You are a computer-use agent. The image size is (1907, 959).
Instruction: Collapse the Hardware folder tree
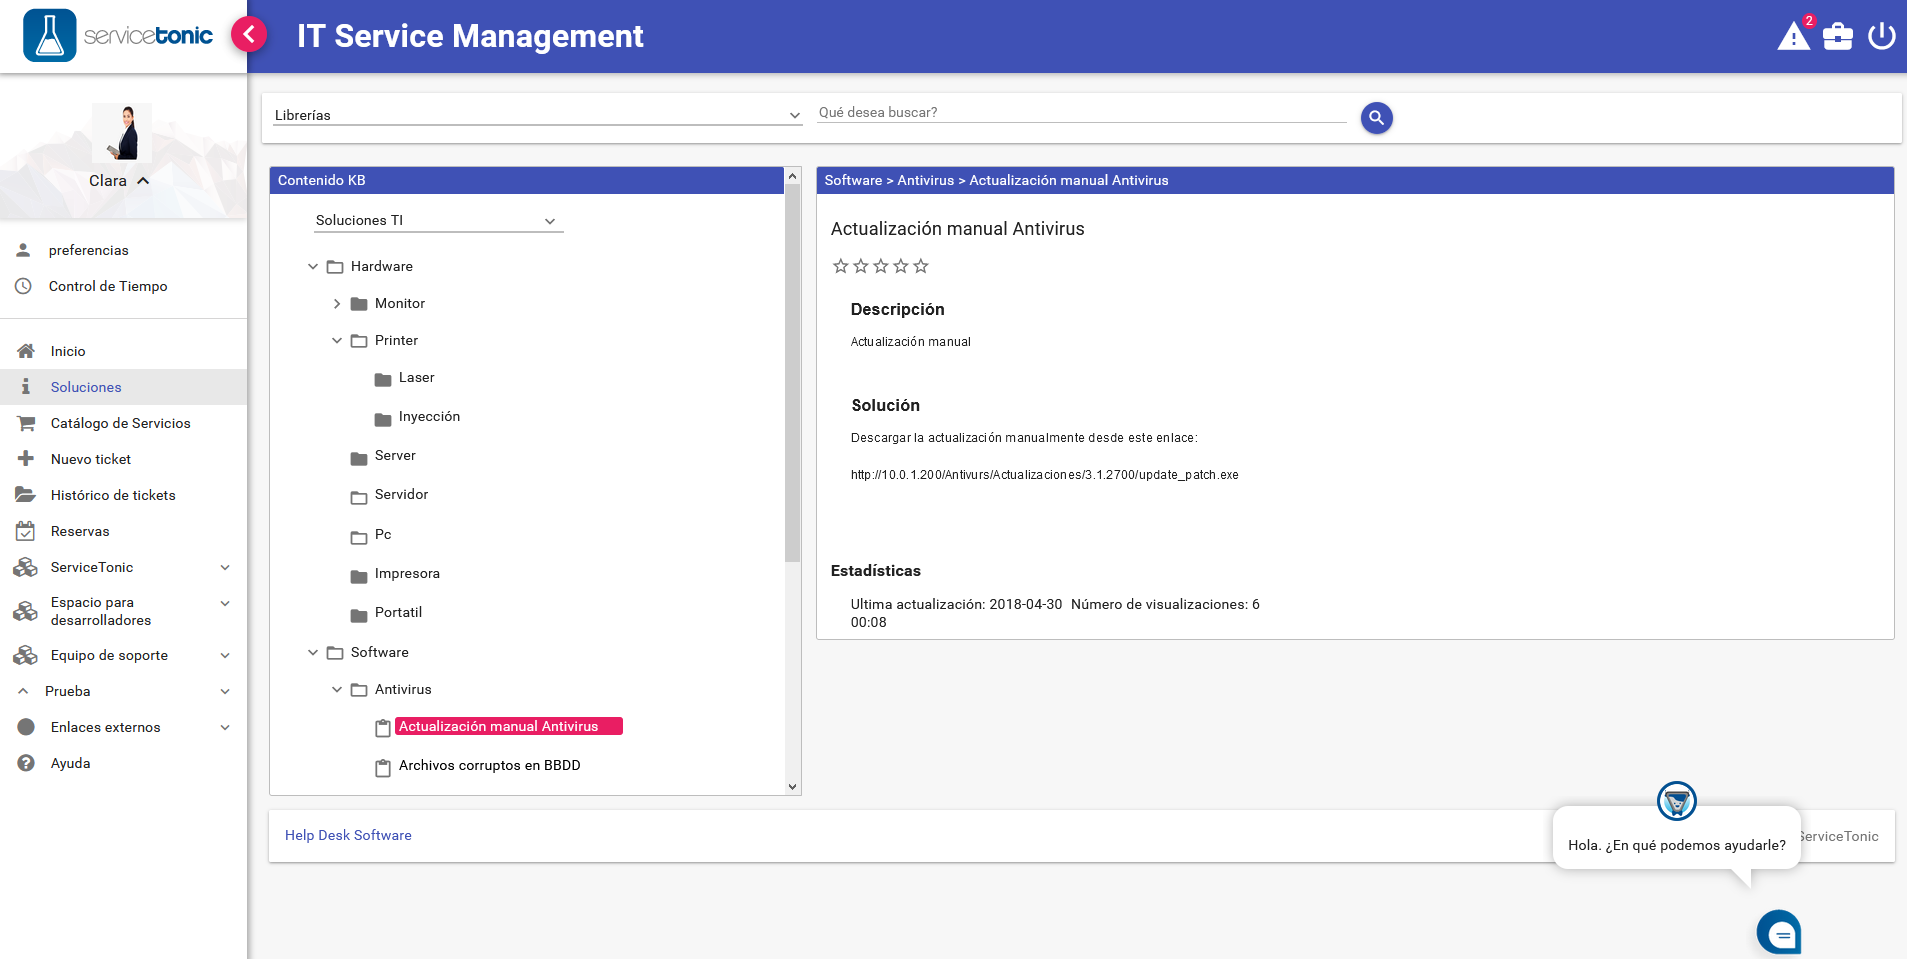(x=313, y=267)
